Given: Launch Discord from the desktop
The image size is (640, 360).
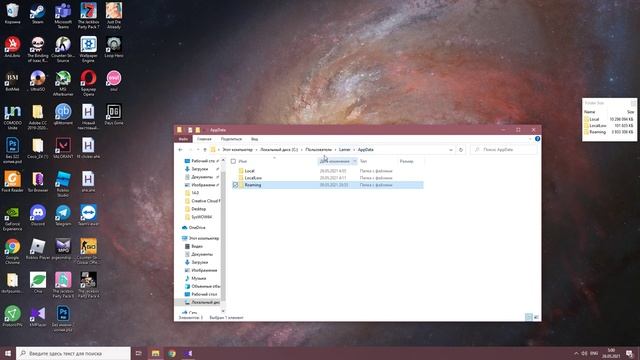Looking at the screenshot, I should pyautogui.click(x=38, y=216).
